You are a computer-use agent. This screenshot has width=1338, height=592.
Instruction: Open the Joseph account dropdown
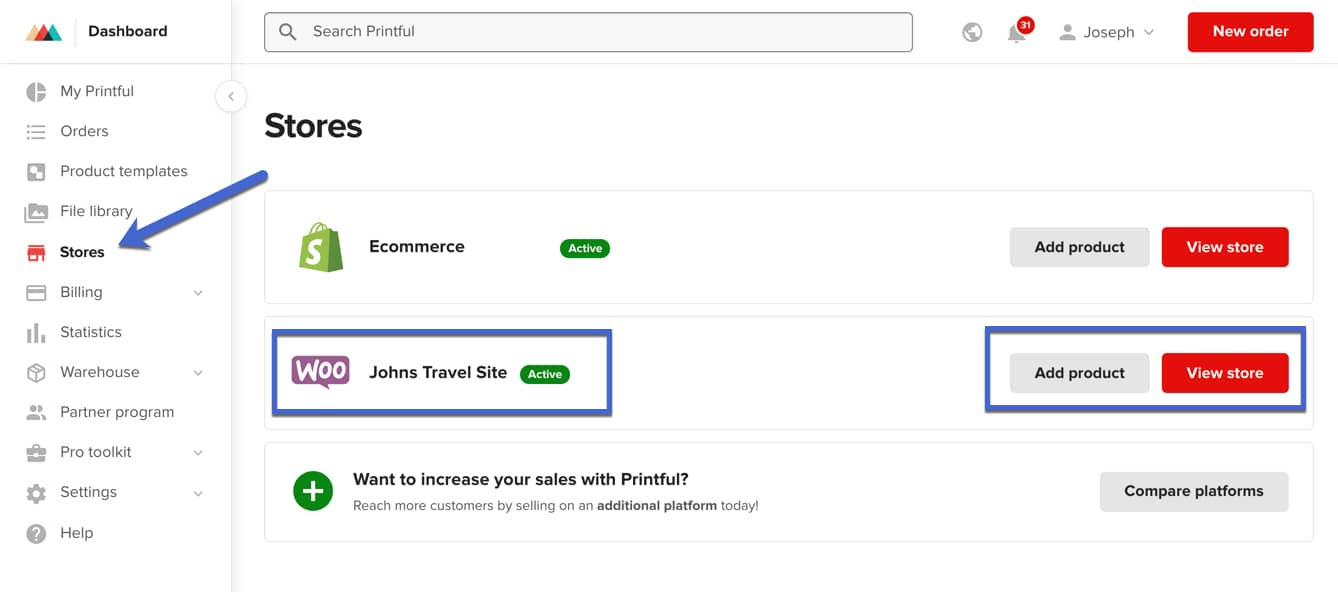[1107, 32]
